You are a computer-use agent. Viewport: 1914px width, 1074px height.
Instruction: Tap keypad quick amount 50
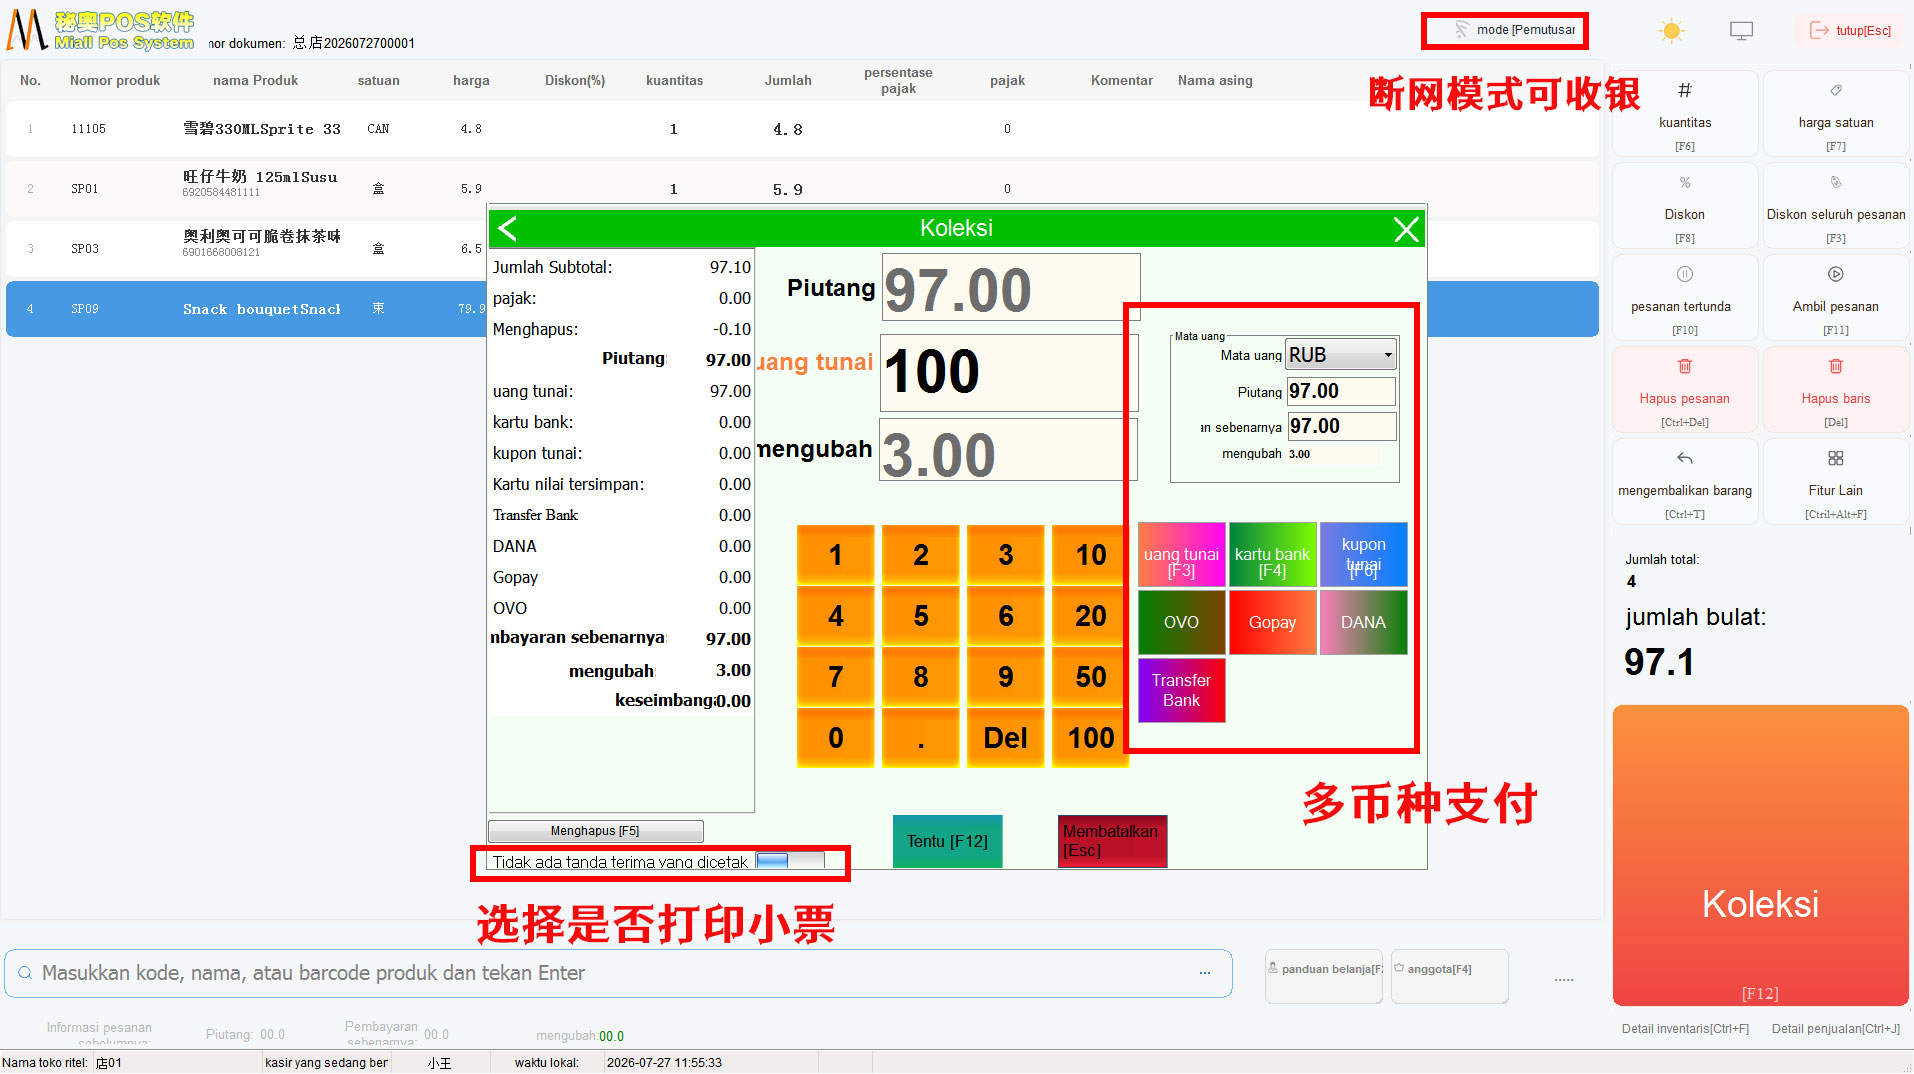1090,677
